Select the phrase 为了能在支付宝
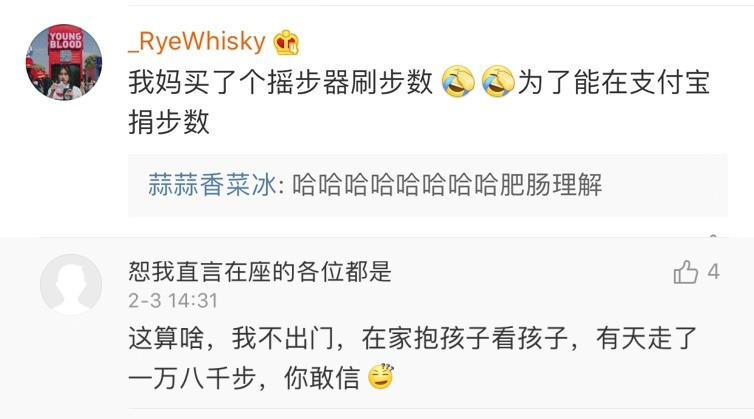Image resolution: width=754 pixels, height=419 pixels. [614, 82]
